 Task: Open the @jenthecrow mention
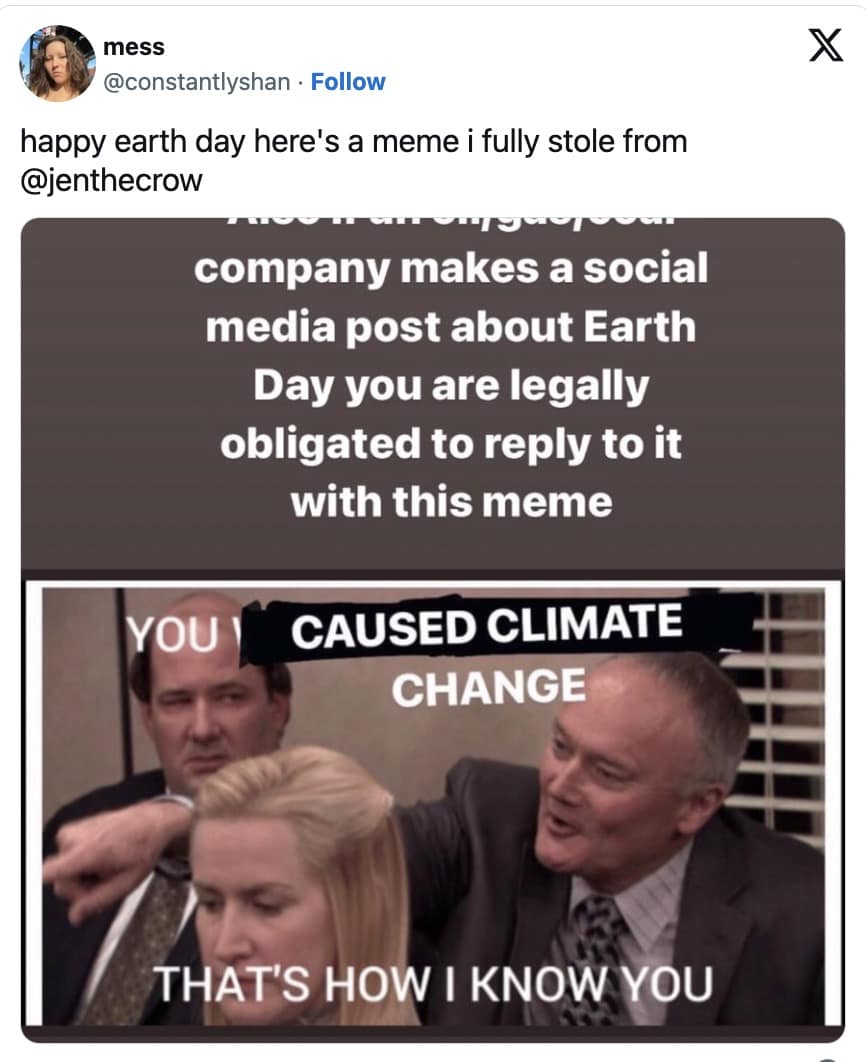click(112, 180)
